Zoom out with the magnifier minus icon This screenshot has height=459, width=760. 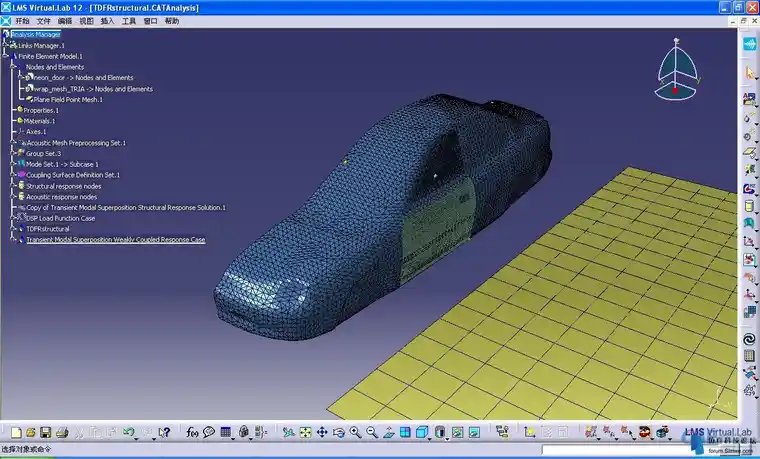tap(372, 432)
